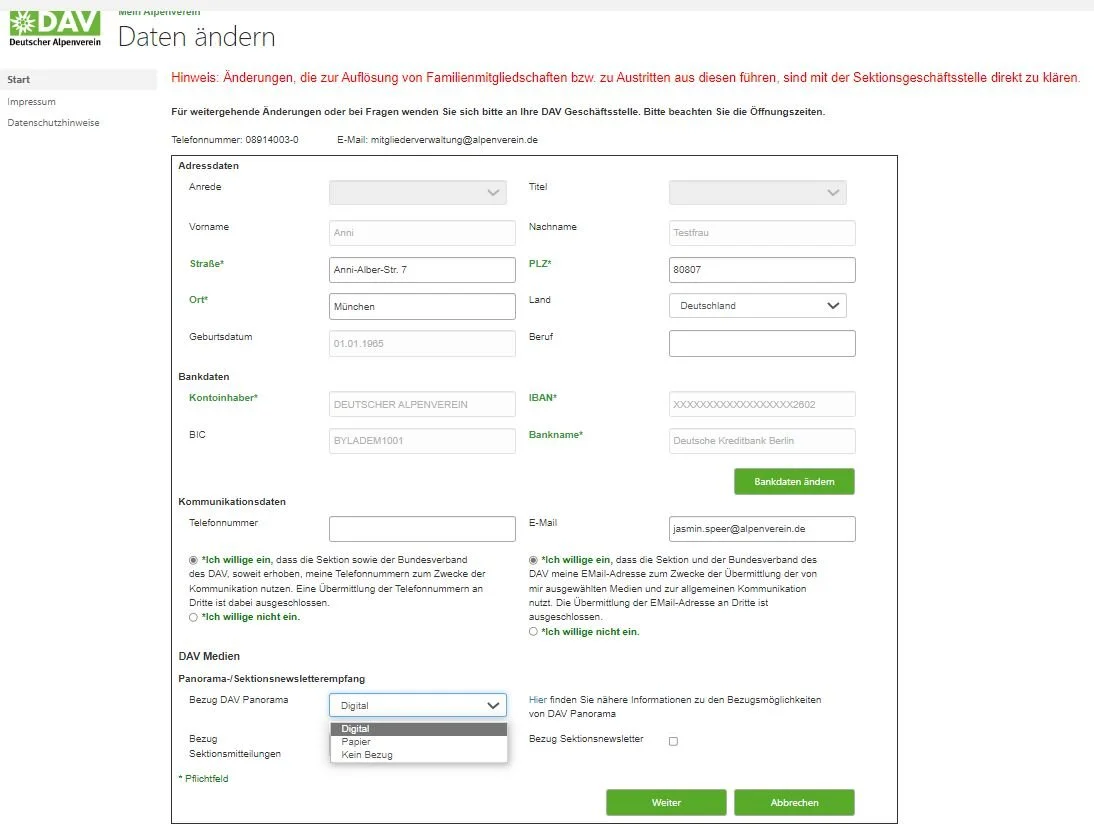Click the Abbrechen button
This screenshot has height=835, width=1094.
tap(793, 803)
